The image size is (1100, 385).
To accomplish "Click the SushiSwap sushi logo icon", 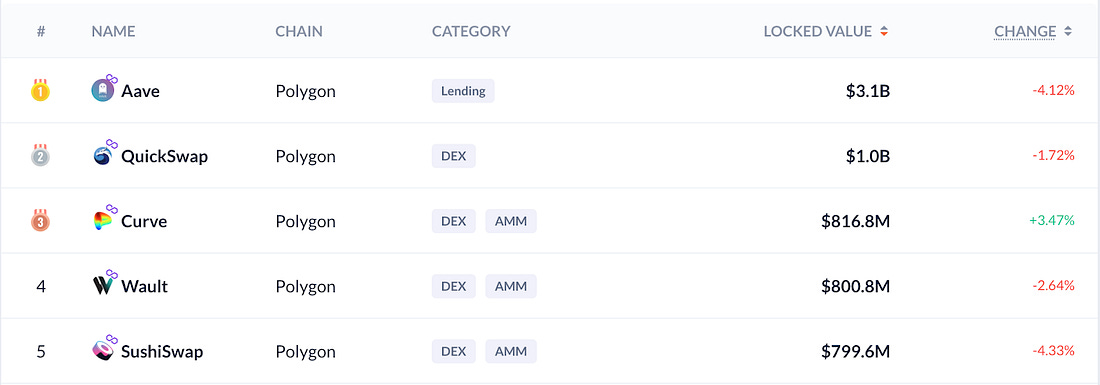I will tap(102, 351).
